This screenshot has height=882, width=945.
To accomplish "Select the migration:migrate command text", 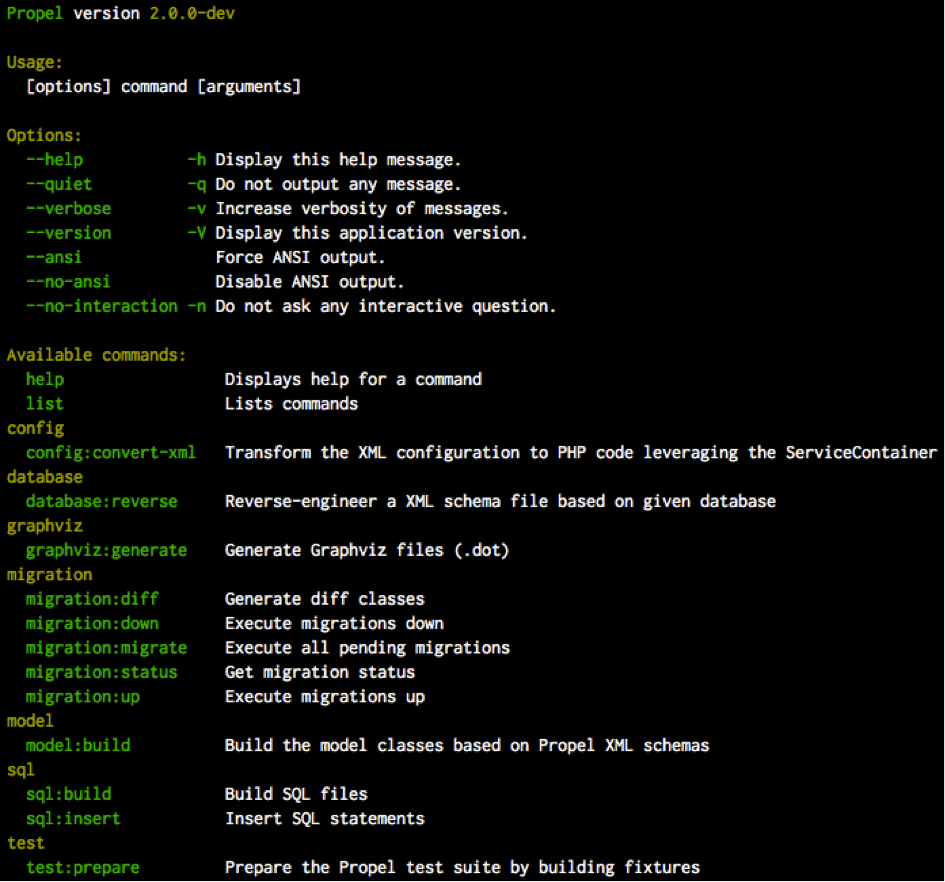I will click(107, 648).
